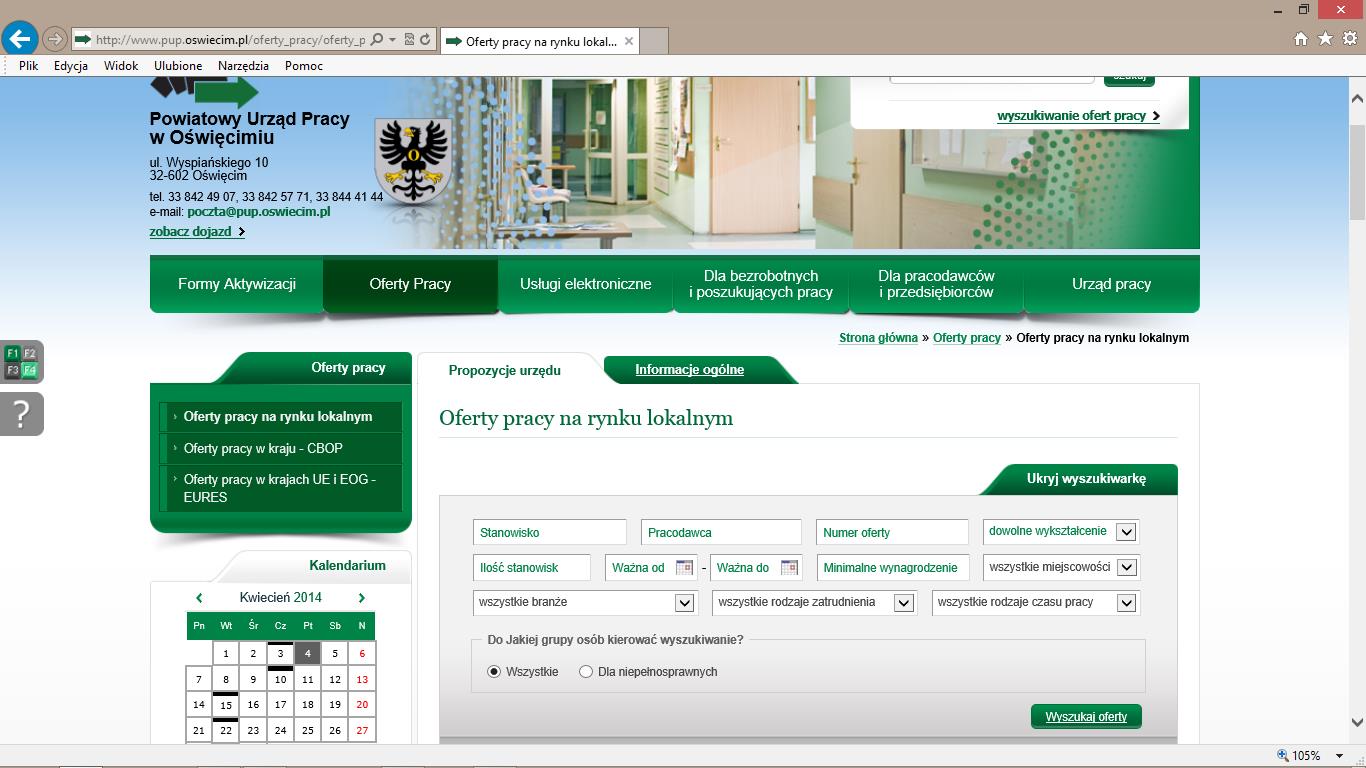Click the Stanowisko input field

pyautogui.click(x=550, y=532)
